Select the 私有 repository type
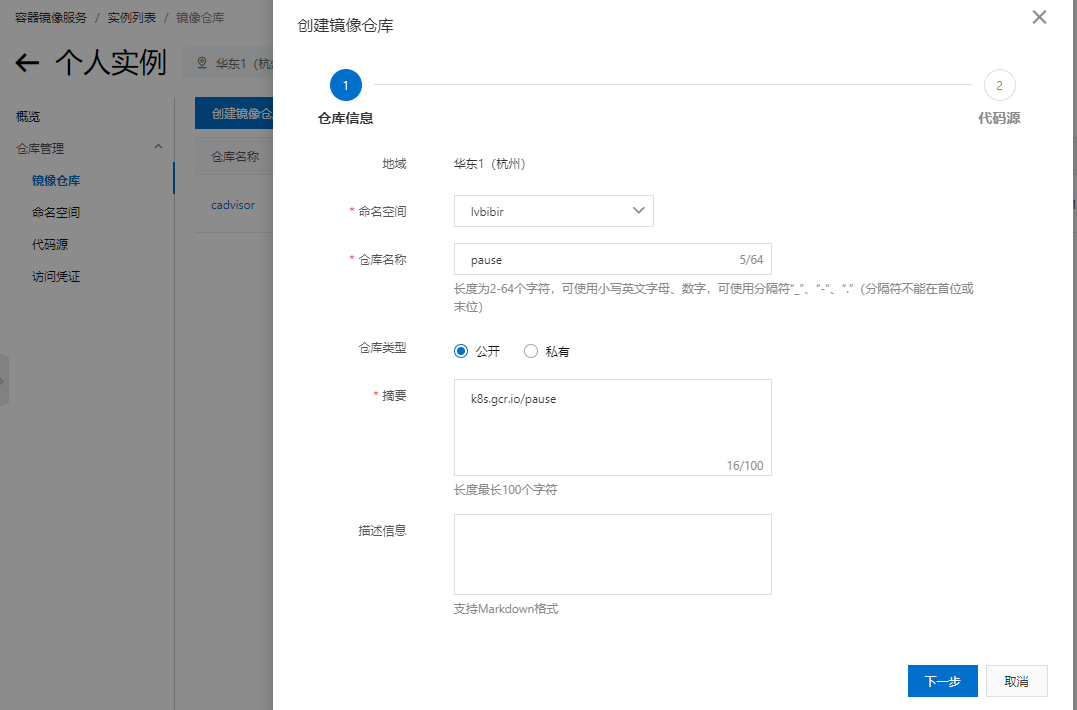This screenshot has height=710, width=1077. tap(531, 351)
